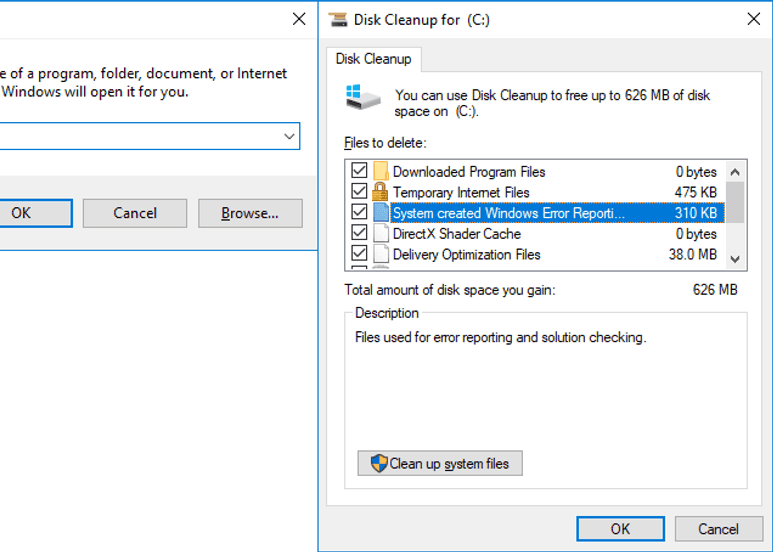
Task: Click the Delivery Optimization Files file icon
Action: coord(381,254)
